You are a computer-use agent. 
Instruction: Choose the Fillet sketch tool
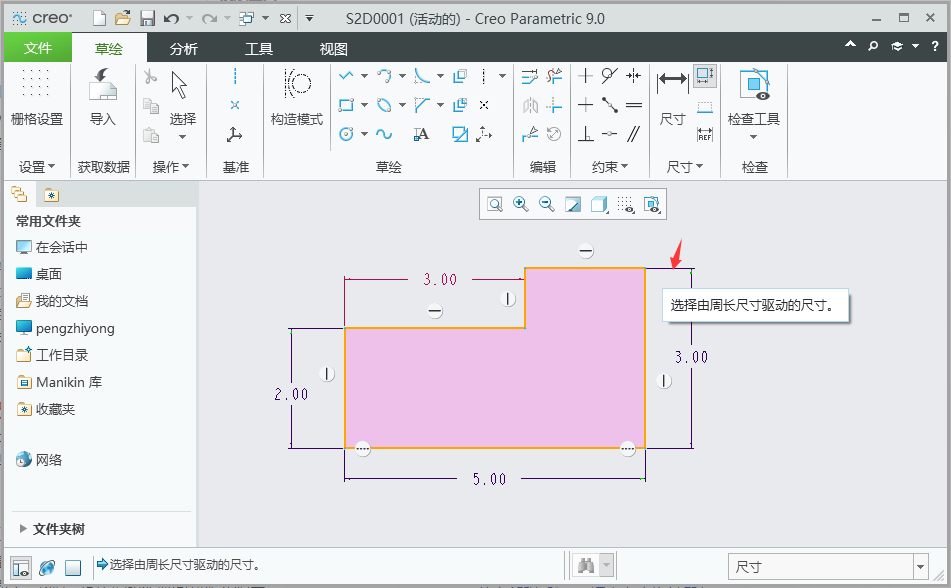coord(422,76)
